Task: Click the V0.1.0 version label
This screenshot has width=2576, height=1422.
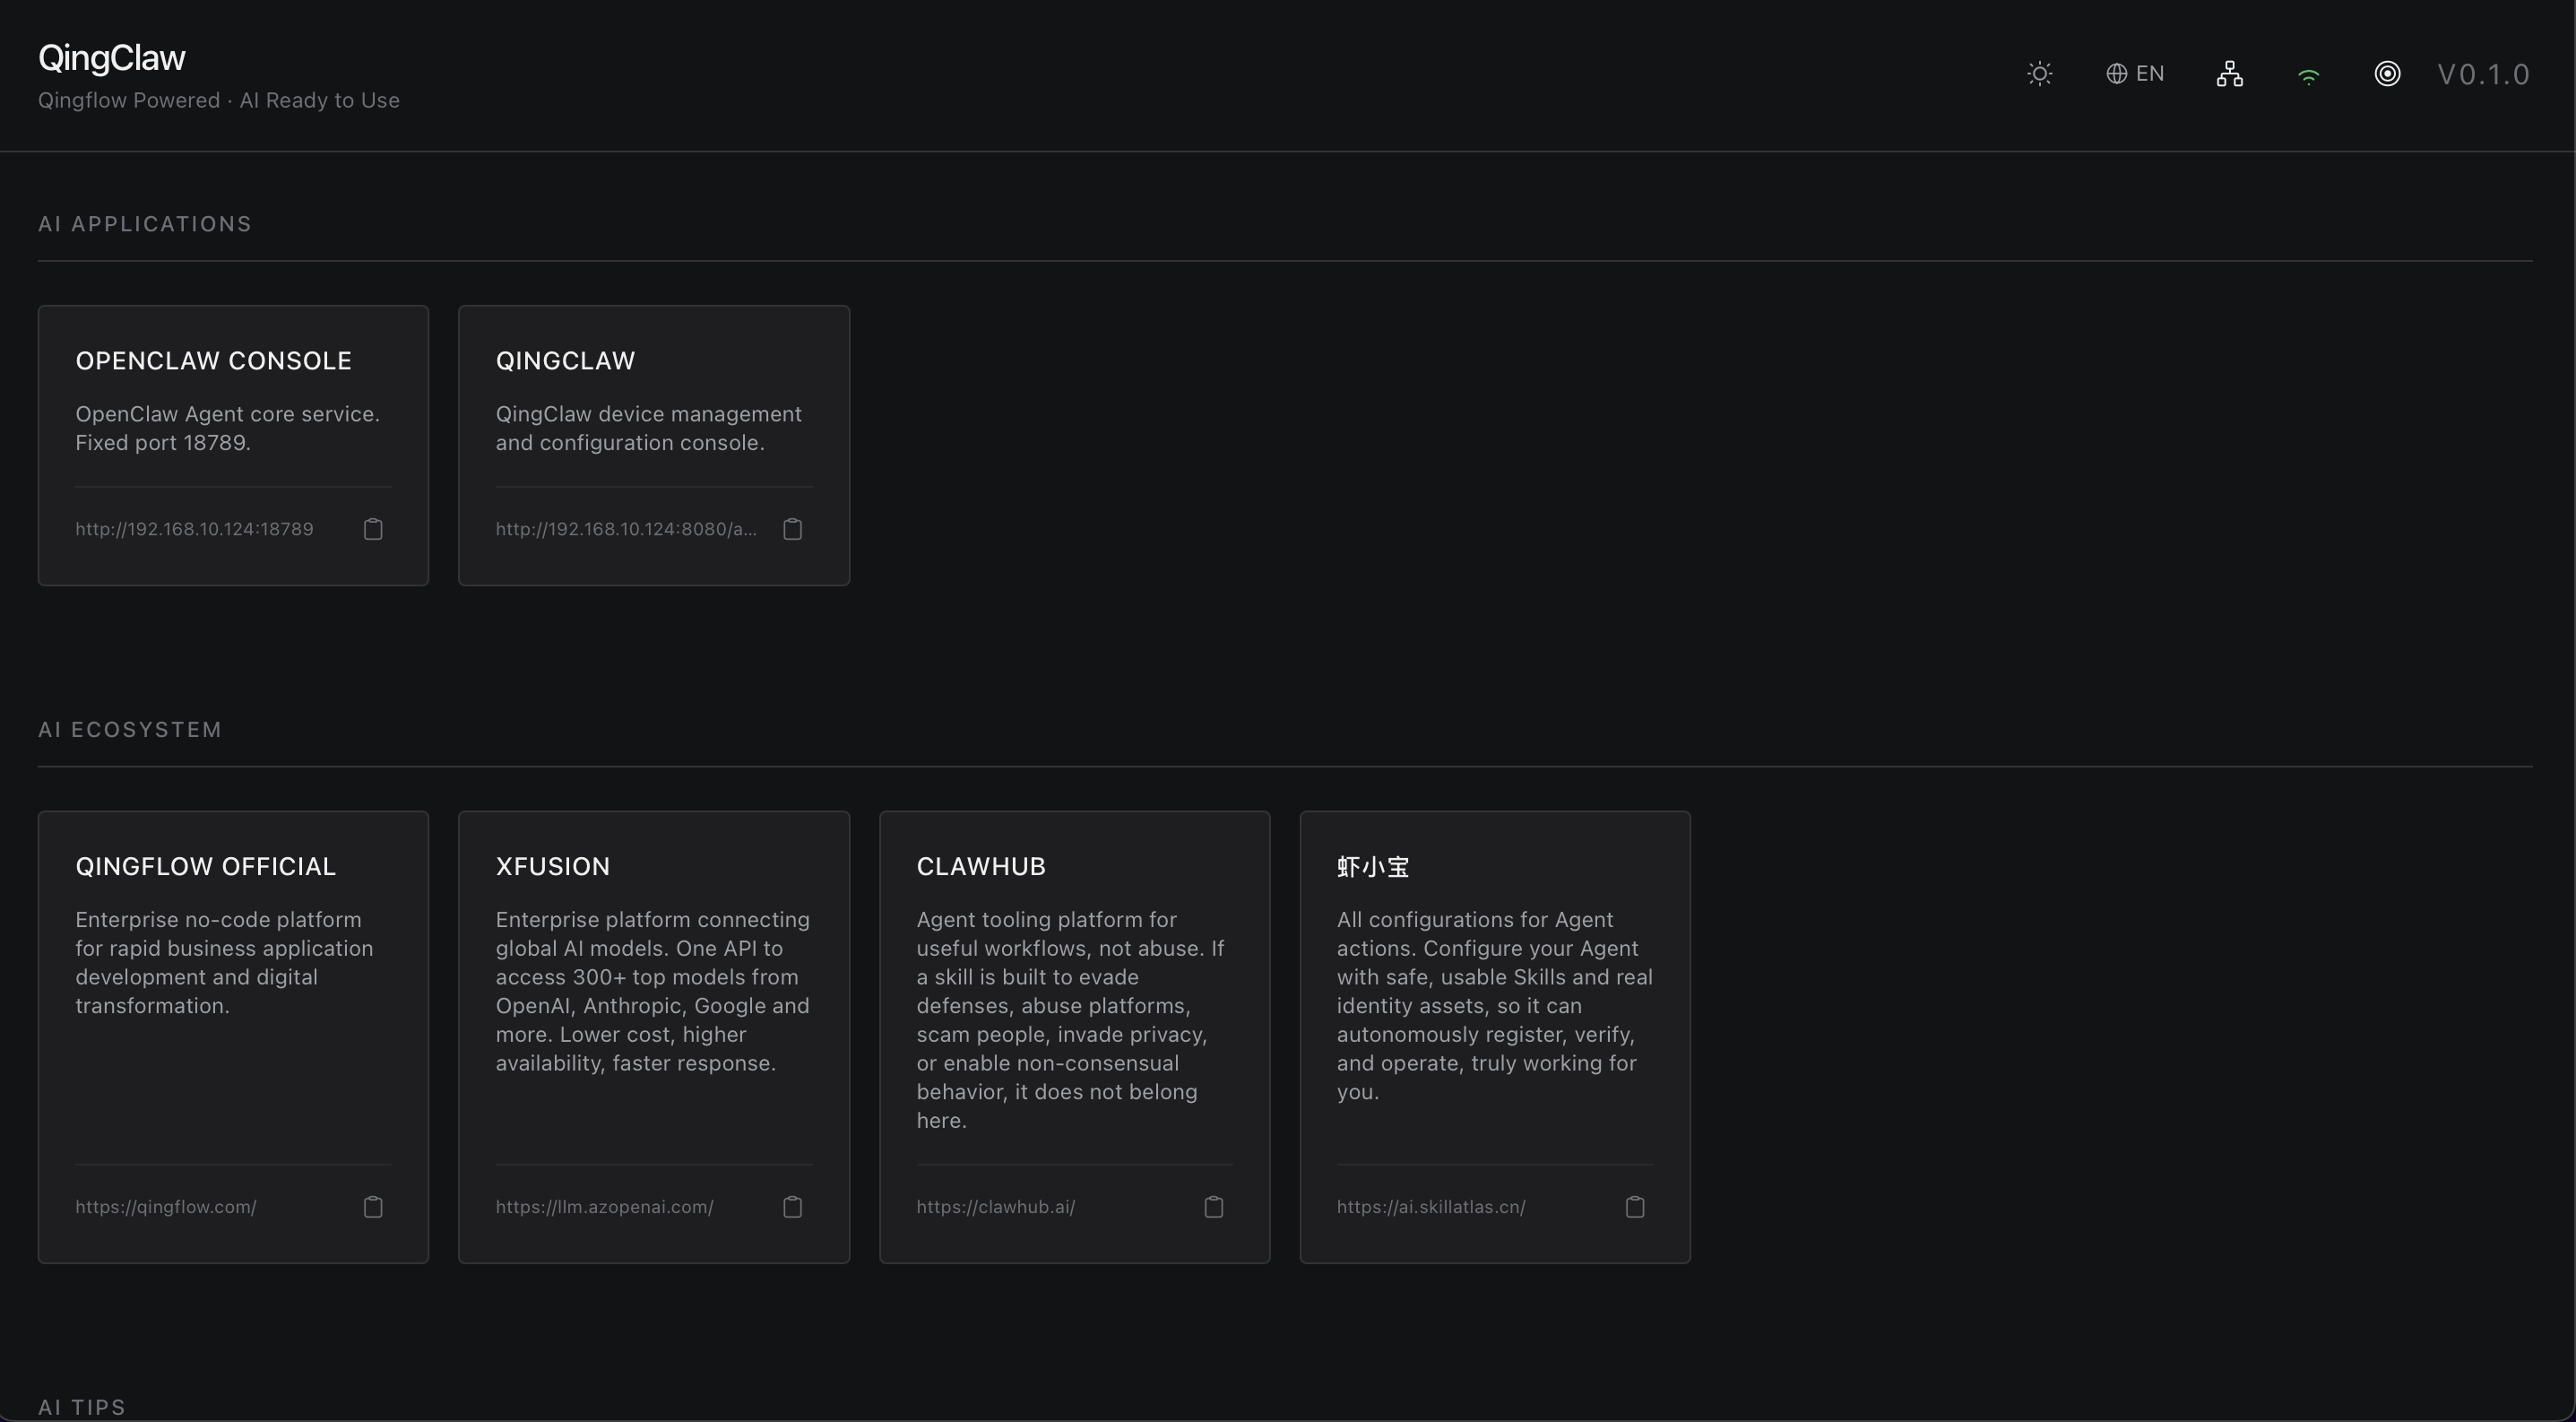Action: tap(2484, 74)
